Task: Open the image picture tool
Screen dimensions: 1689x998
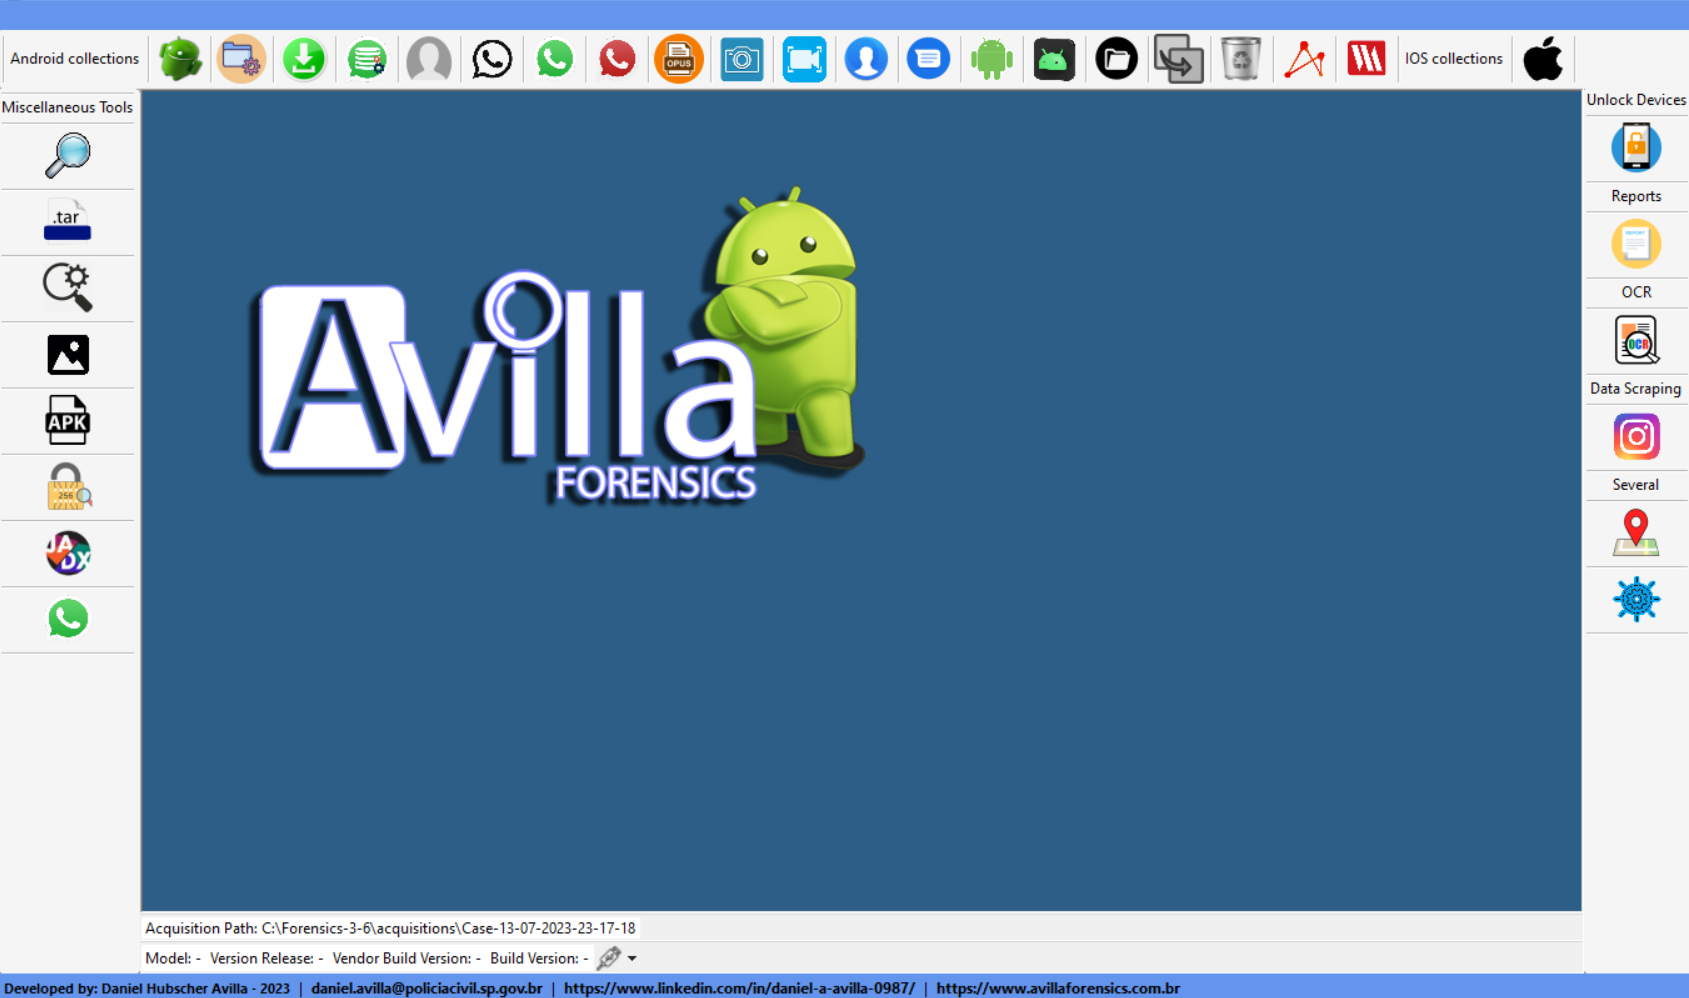Action: pos(68,354)
